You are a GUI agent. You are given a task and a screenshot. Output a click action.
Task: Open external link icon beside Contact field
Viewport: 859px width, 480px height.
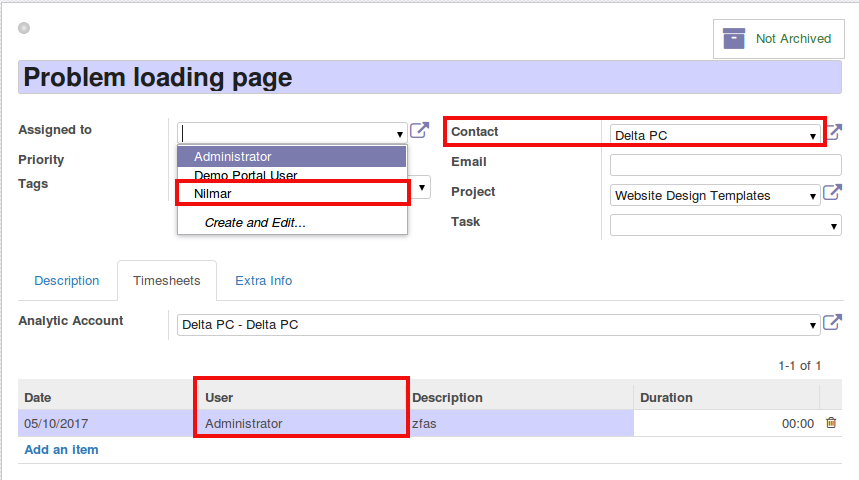coord(834,133)
